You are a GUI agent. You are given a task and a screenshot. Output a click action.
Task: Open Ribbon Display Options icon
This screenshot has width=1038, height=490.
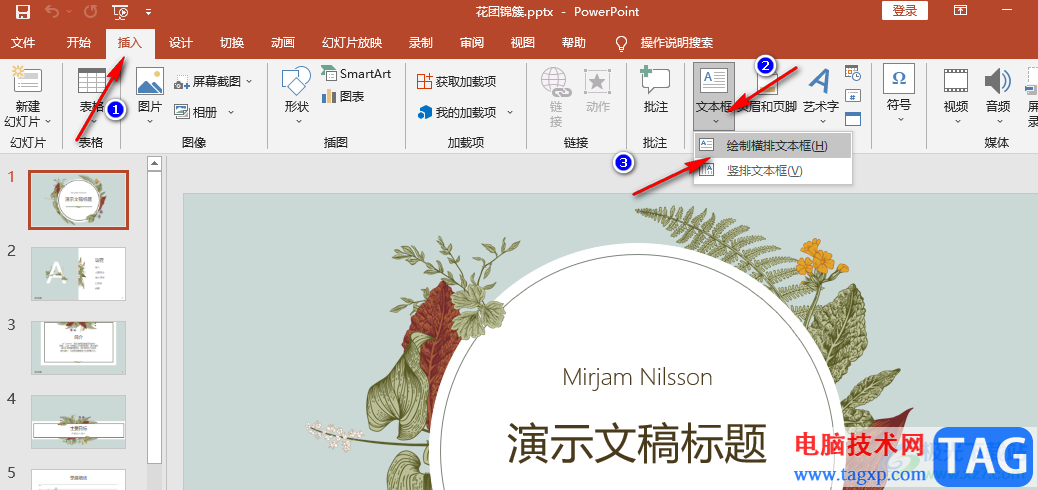960,11
